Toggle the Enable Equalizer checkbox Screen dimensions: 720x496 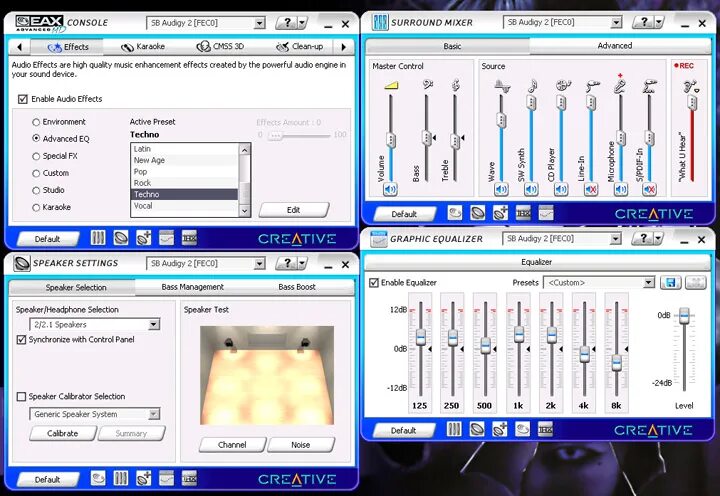[x=374, y=282]
